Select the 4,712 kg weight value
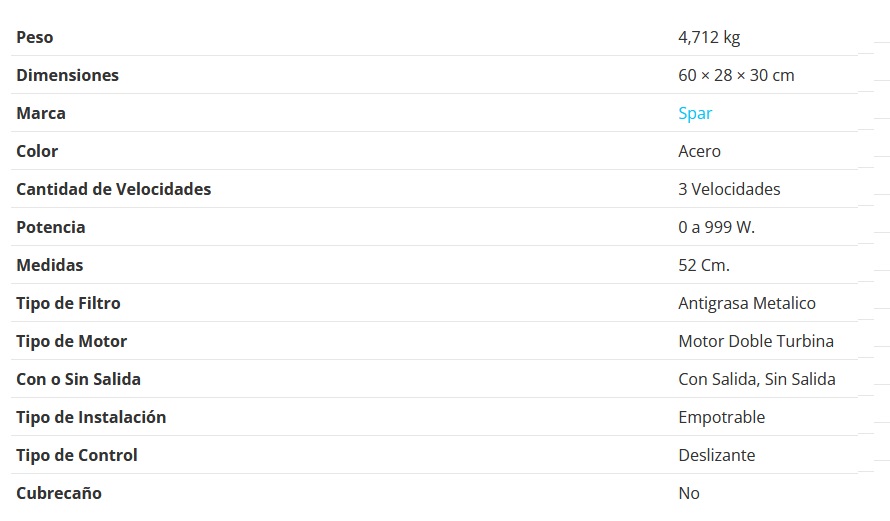Screen dimensions: 890x521 709,37
